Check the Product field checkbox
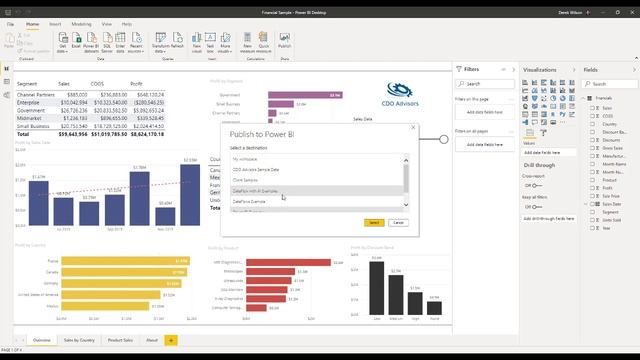 point(592,180)
